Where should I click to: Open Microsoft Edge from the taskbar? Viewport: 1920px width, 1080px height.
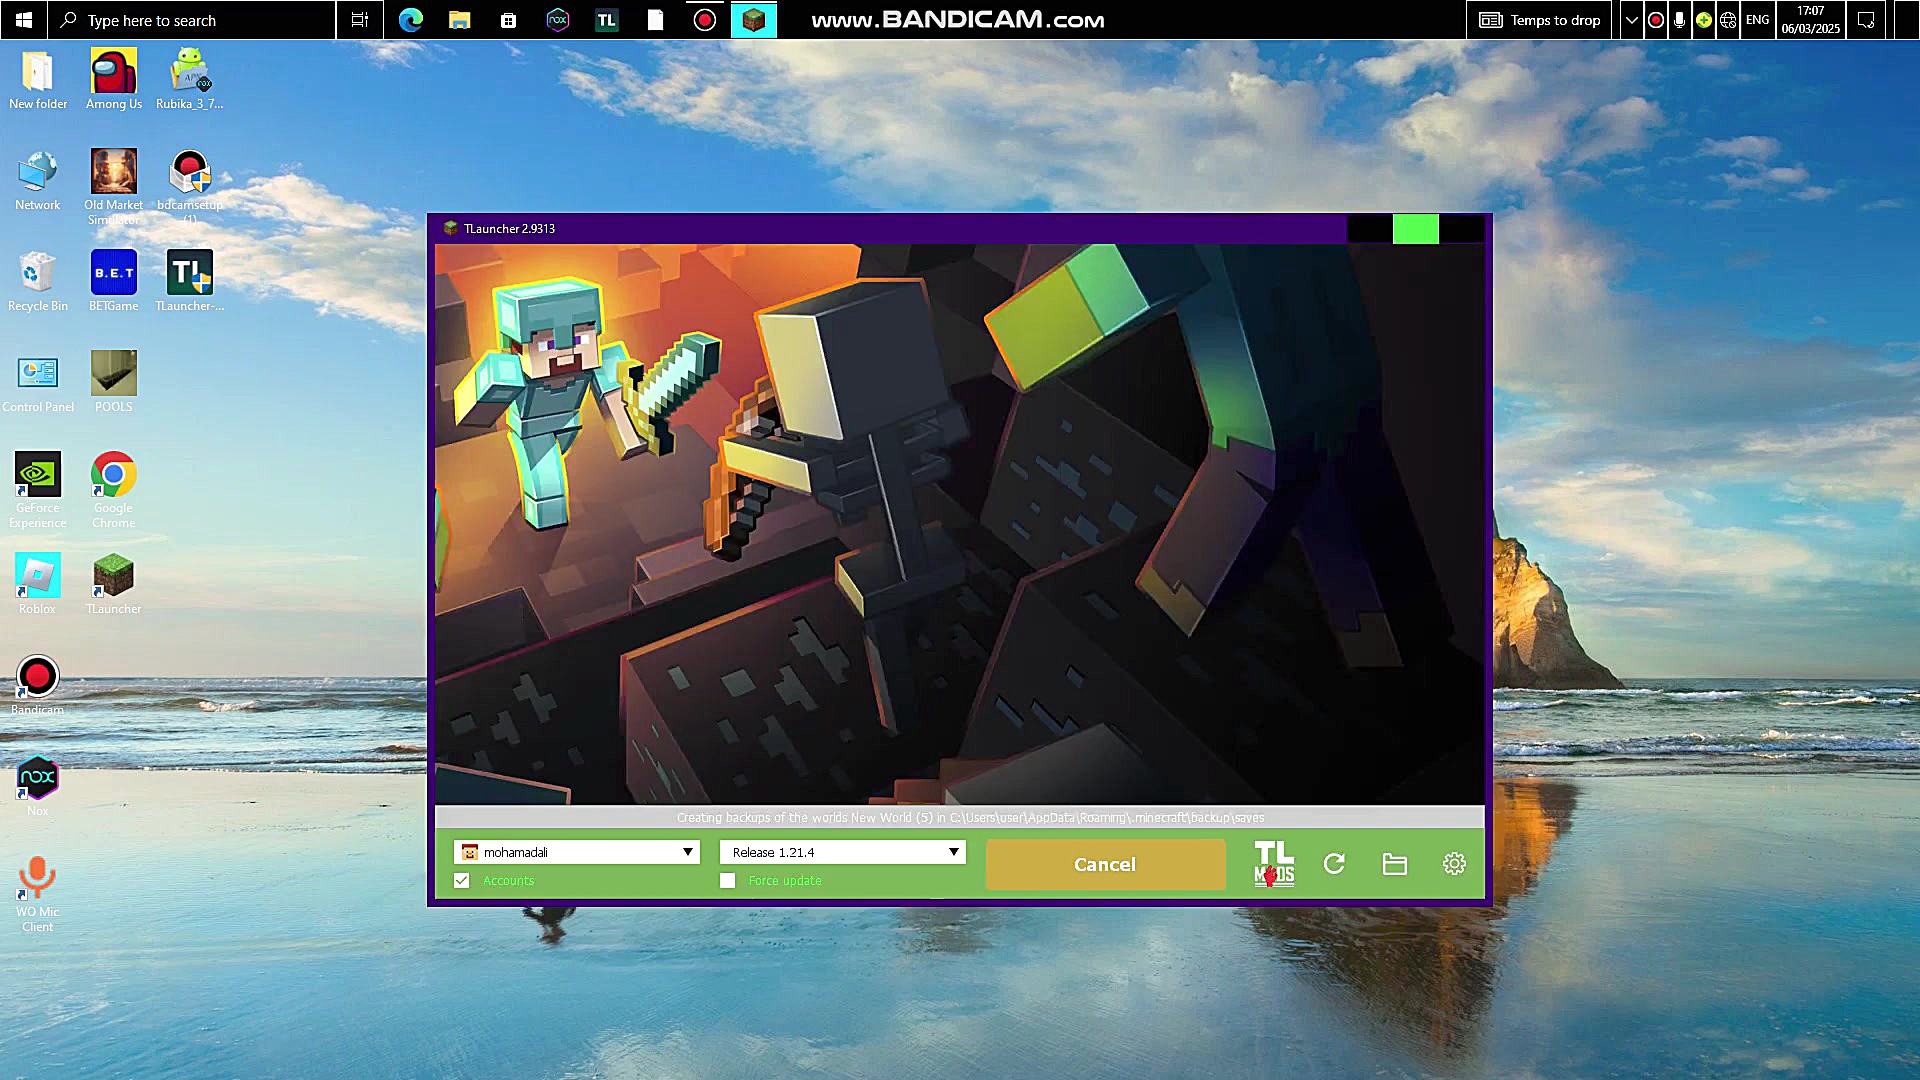pyautogui.click(x=410, y=20)
